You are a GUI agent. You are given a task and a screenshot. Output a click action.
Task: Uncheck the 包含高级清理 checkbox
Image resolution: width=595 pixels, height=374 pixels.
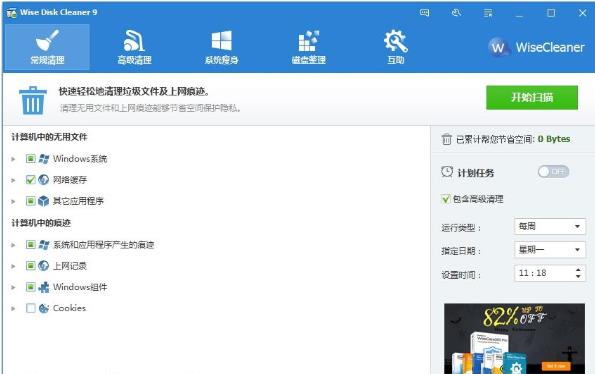445,199
